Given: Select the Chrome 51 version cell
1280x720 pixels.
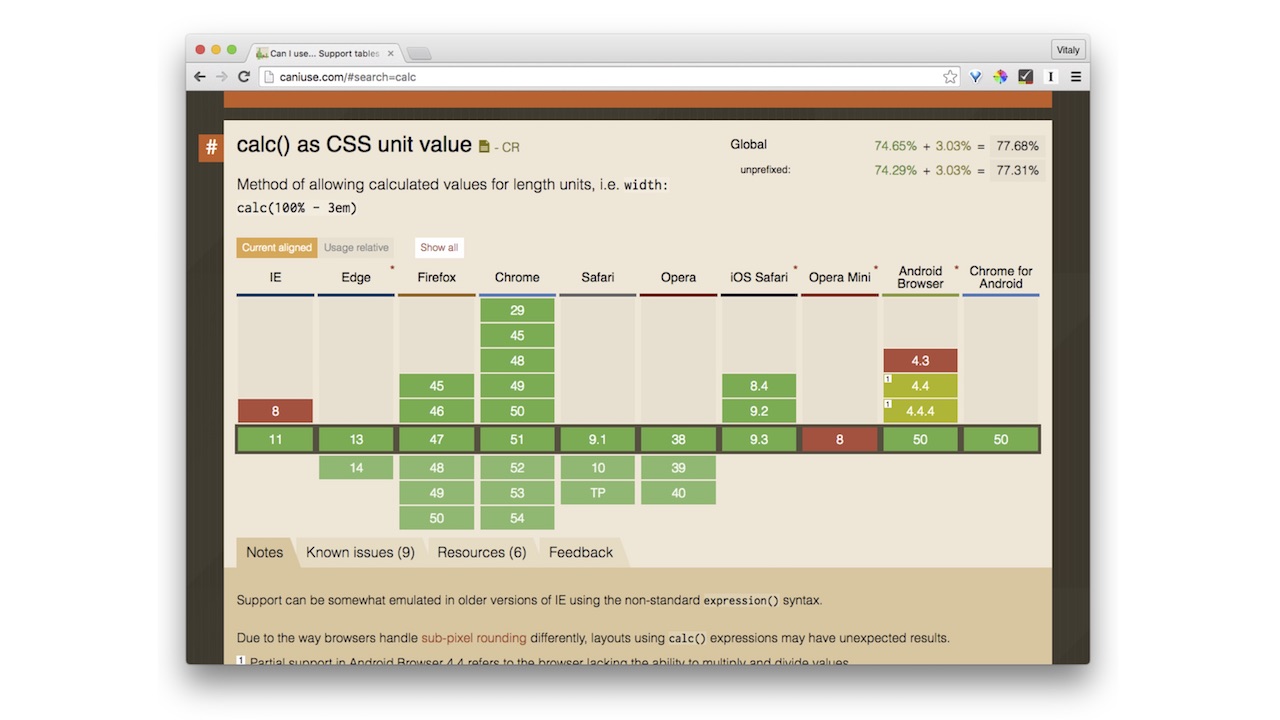Looking at the screenshot, I should 517,440.
